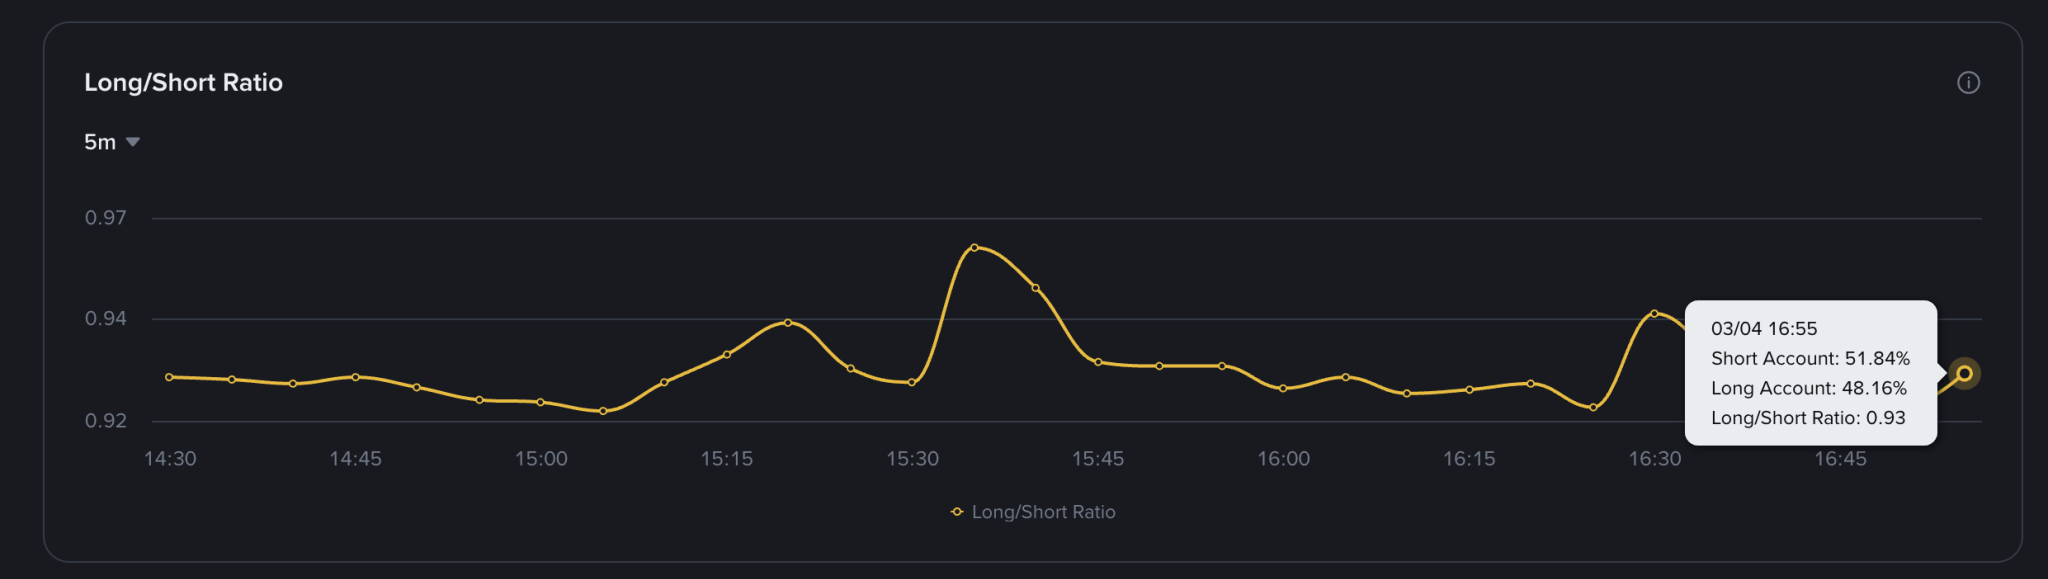2048x579 pixels.
Task: Click the dropdown arrow next to 5m
Action: tap(133, 142)
